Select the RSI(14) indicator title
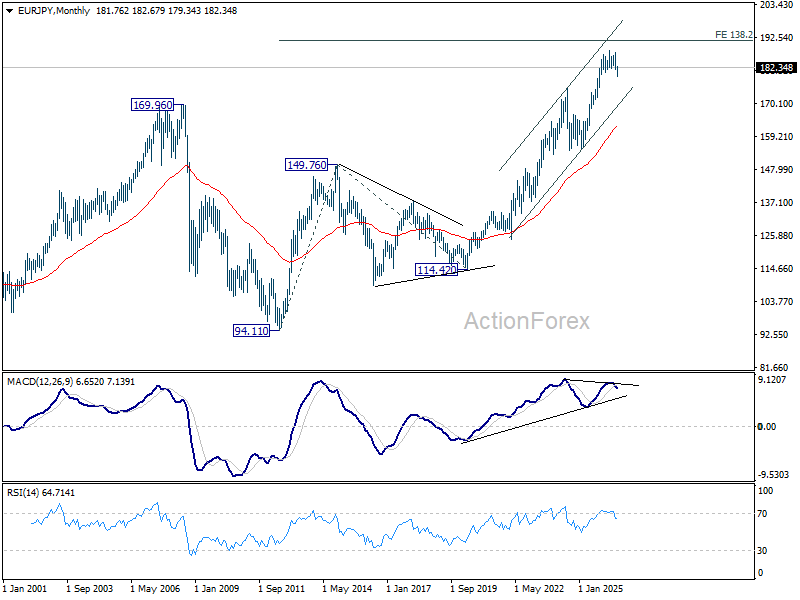This screenshot has height=600, width=800. pos(22,493)
